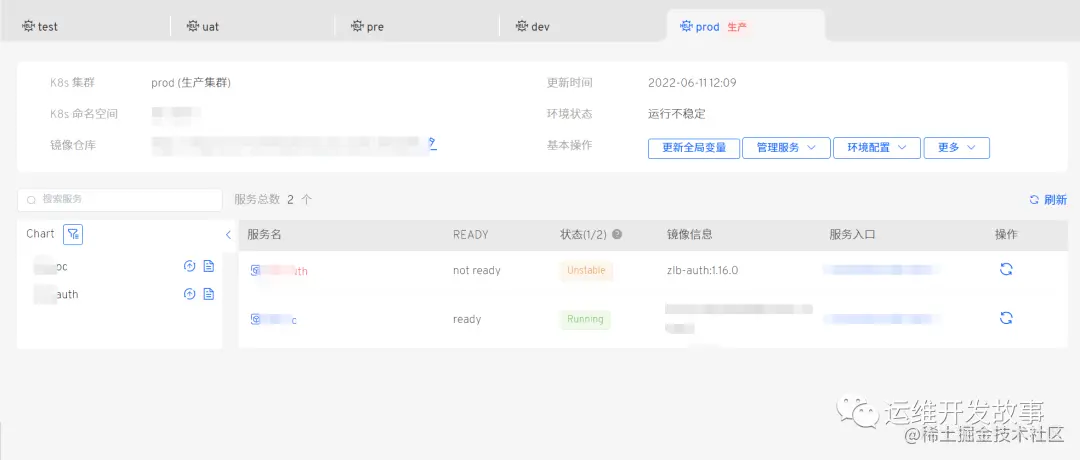The height and width of the screenshot is (460, 1080).
Task: Click the 搜索服务 search field
Action: click(x=120, y=200)
